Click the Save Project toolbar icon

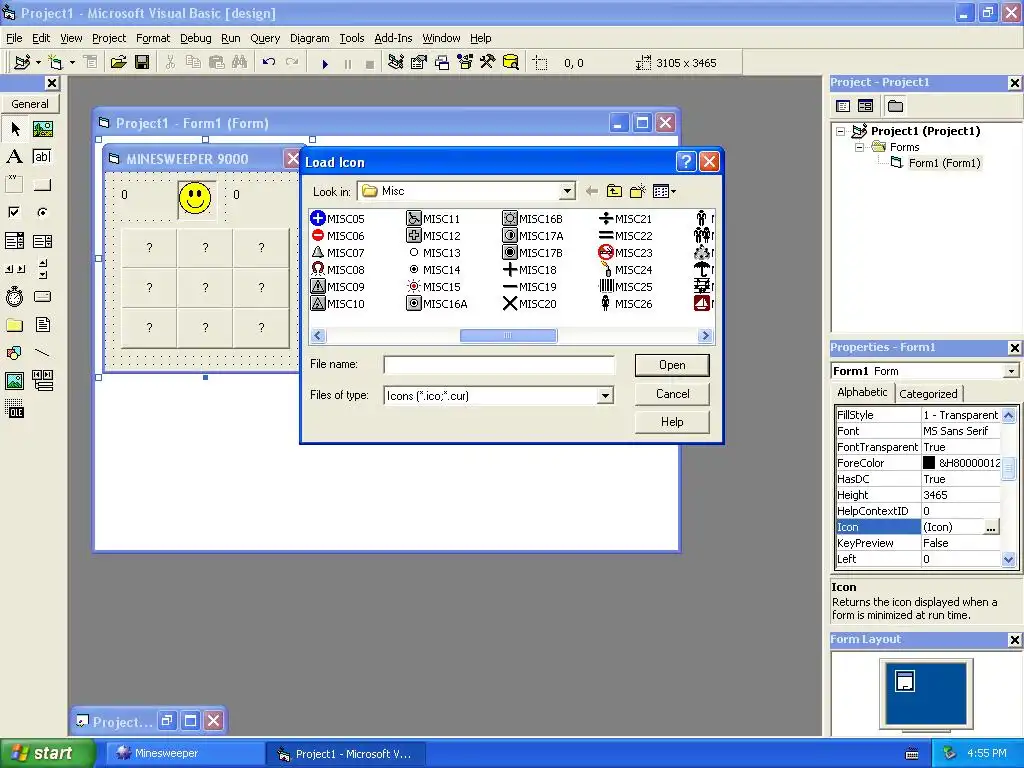click(x=142, y=63)
